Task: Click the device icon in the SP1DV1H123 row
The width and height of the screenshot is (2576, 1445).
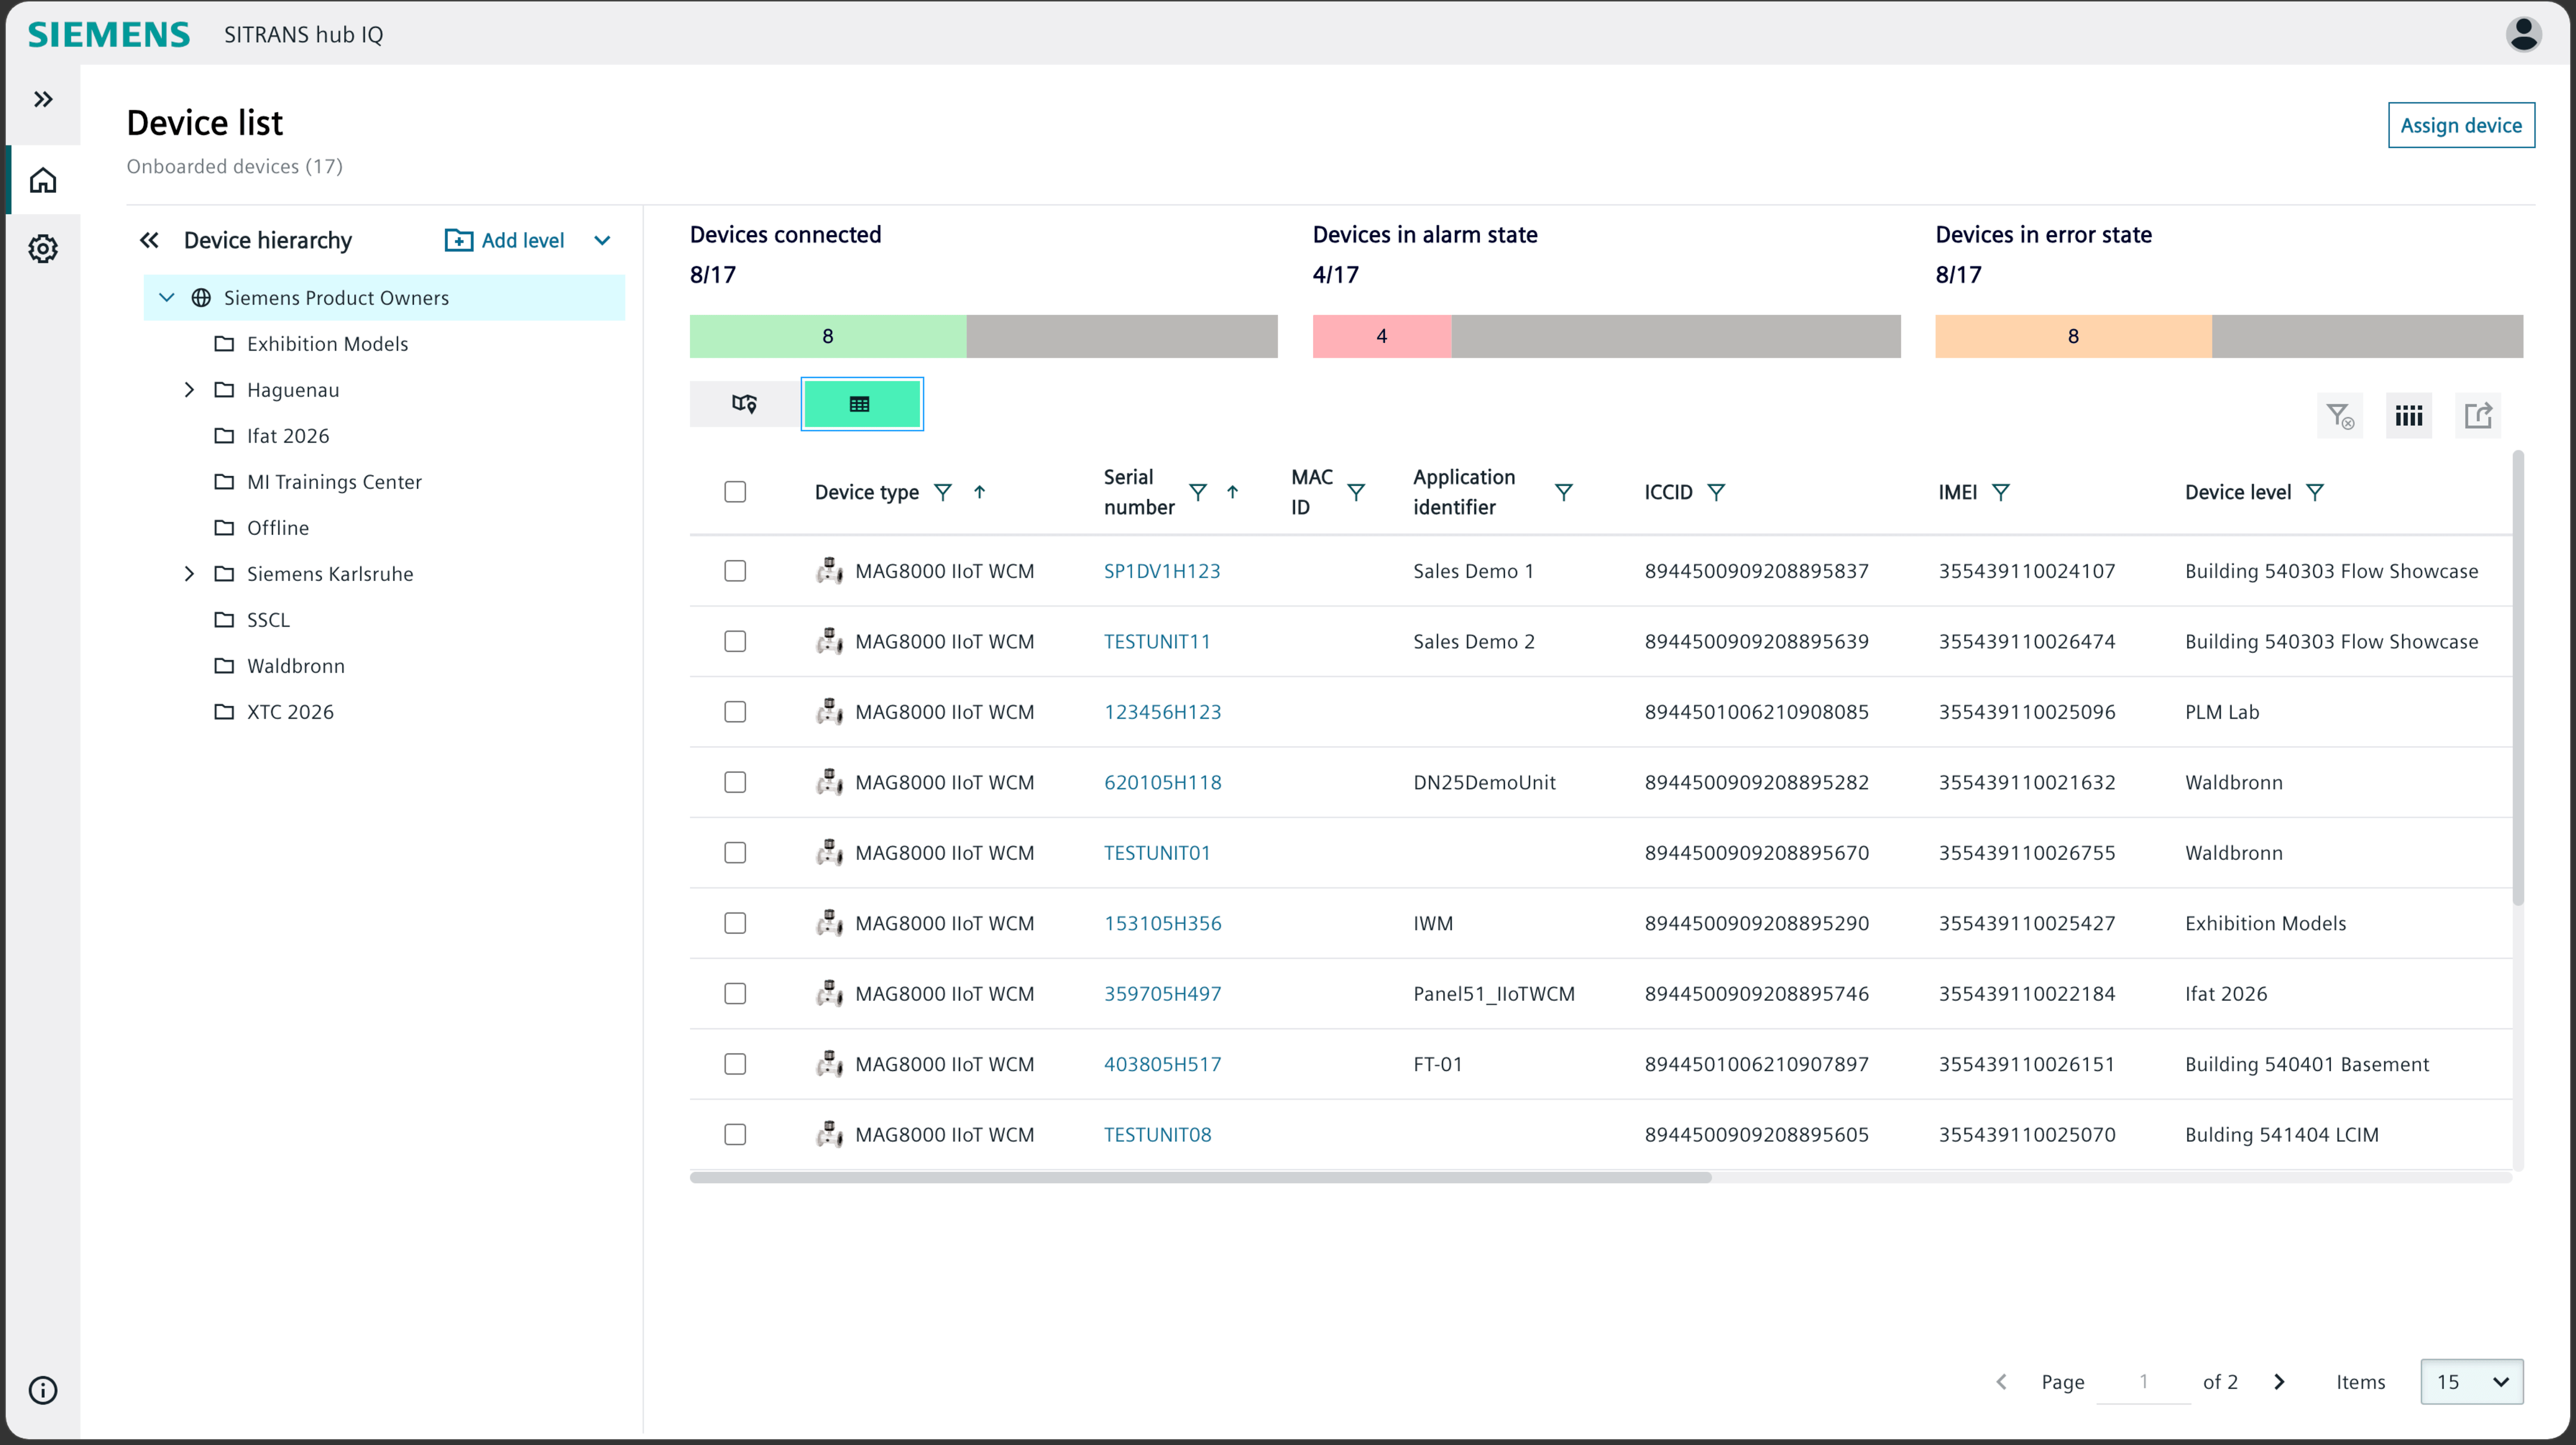Action: point(829,571)
